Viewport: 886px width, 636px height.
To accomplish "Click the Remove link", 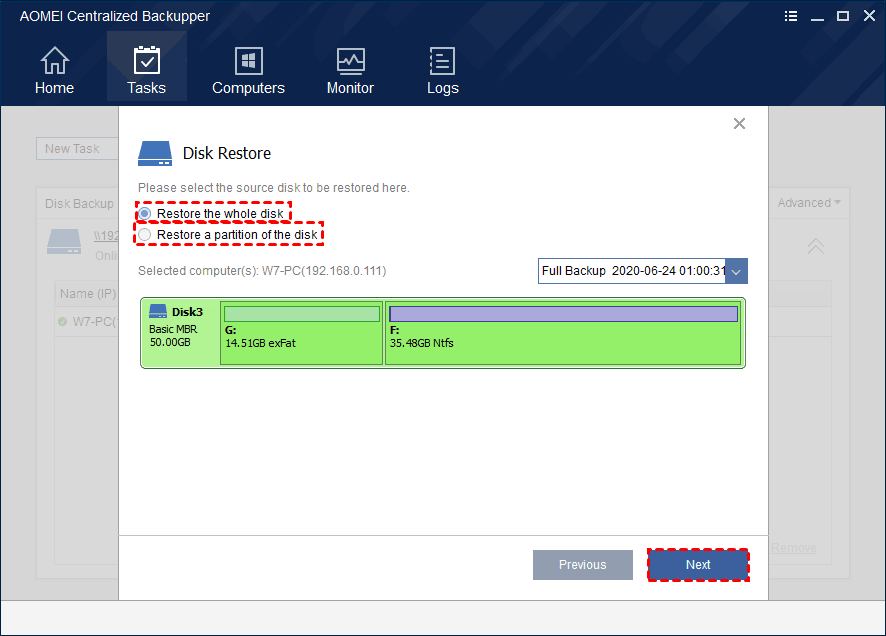I will [x=793, y=548].
